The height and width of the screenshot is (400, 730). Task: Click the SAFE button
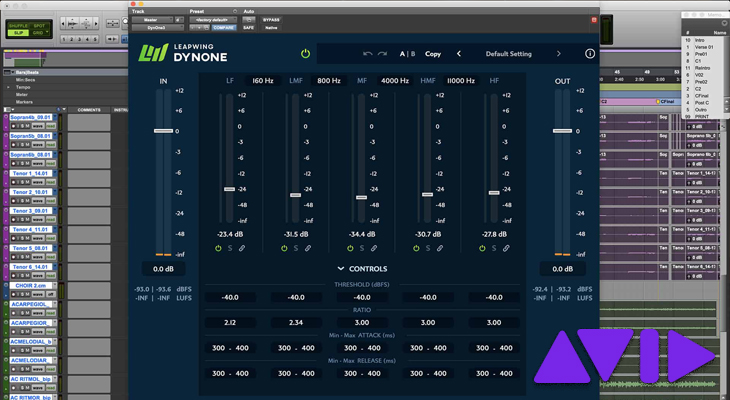[249, 28]
